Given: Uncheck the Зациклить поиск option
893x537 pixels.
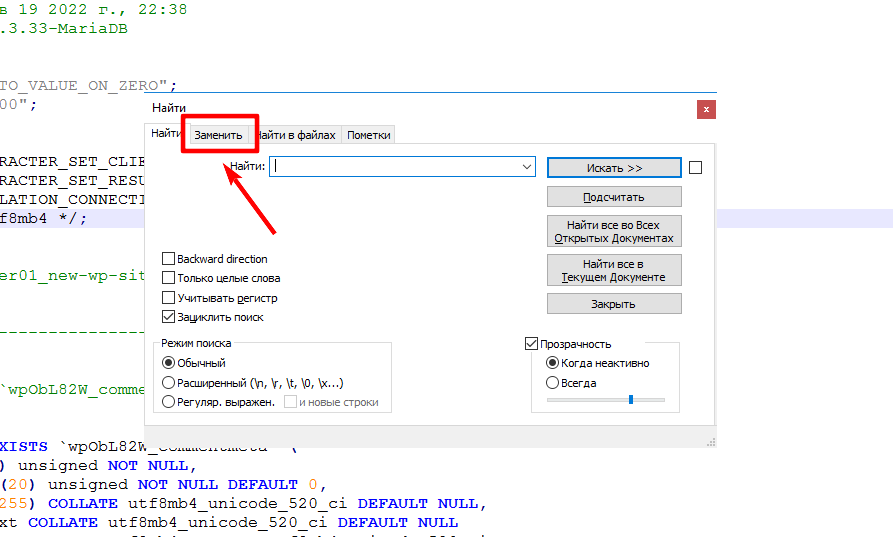Looking at the screenshot, I should [x=168, y=317].
